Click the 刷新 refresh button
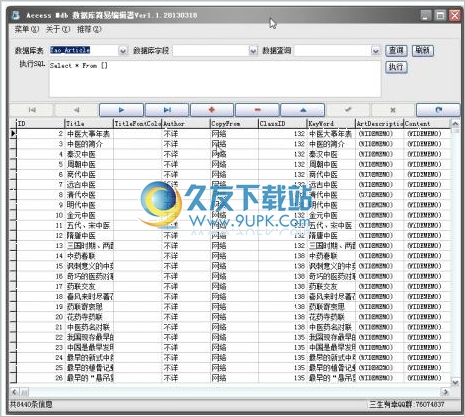The height and width of the screenshot is (417, 465). pos(423,51)
